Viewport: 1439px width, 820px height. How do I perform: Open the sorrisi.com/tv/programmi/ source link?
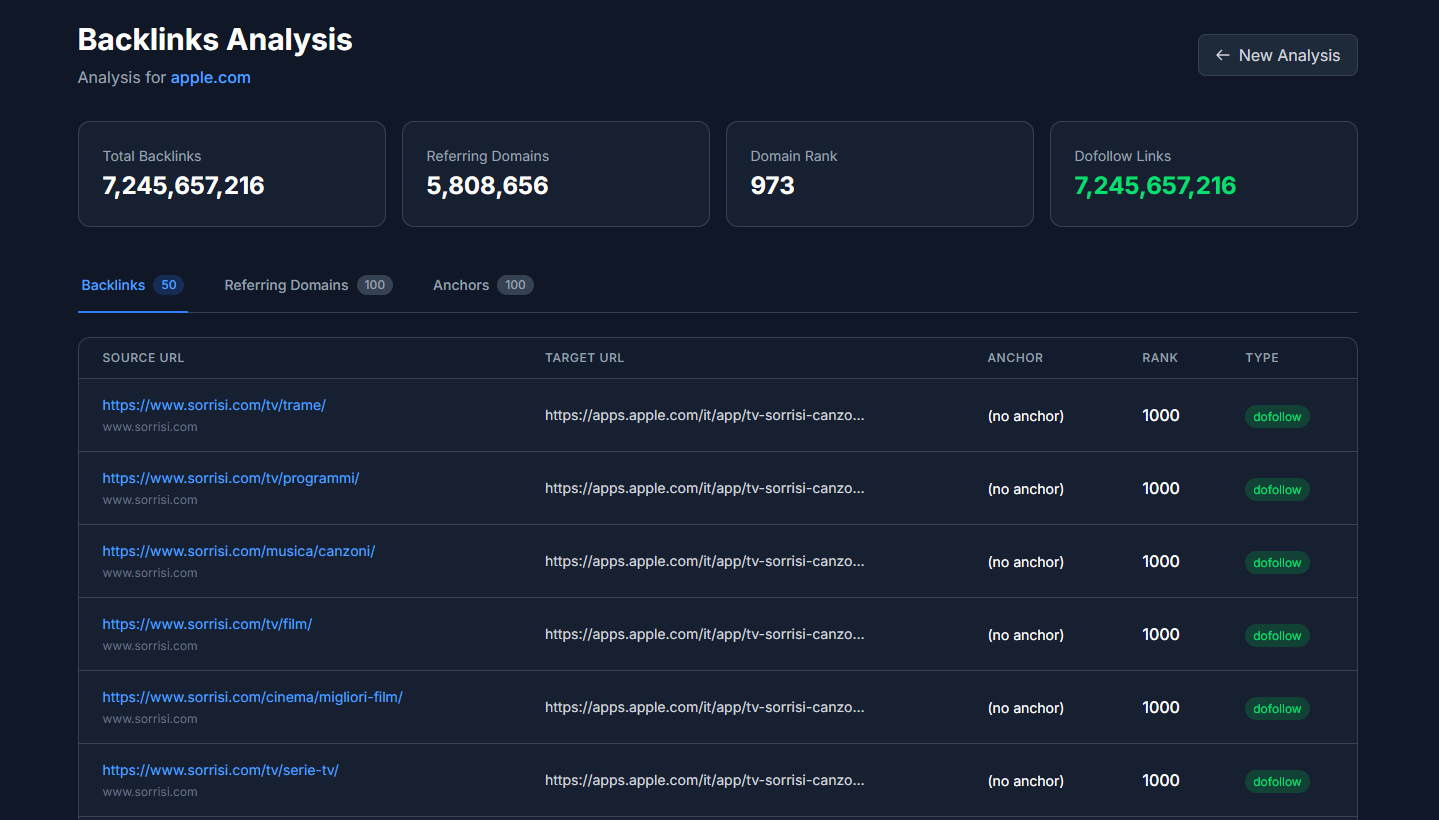[x=230, y=478]
